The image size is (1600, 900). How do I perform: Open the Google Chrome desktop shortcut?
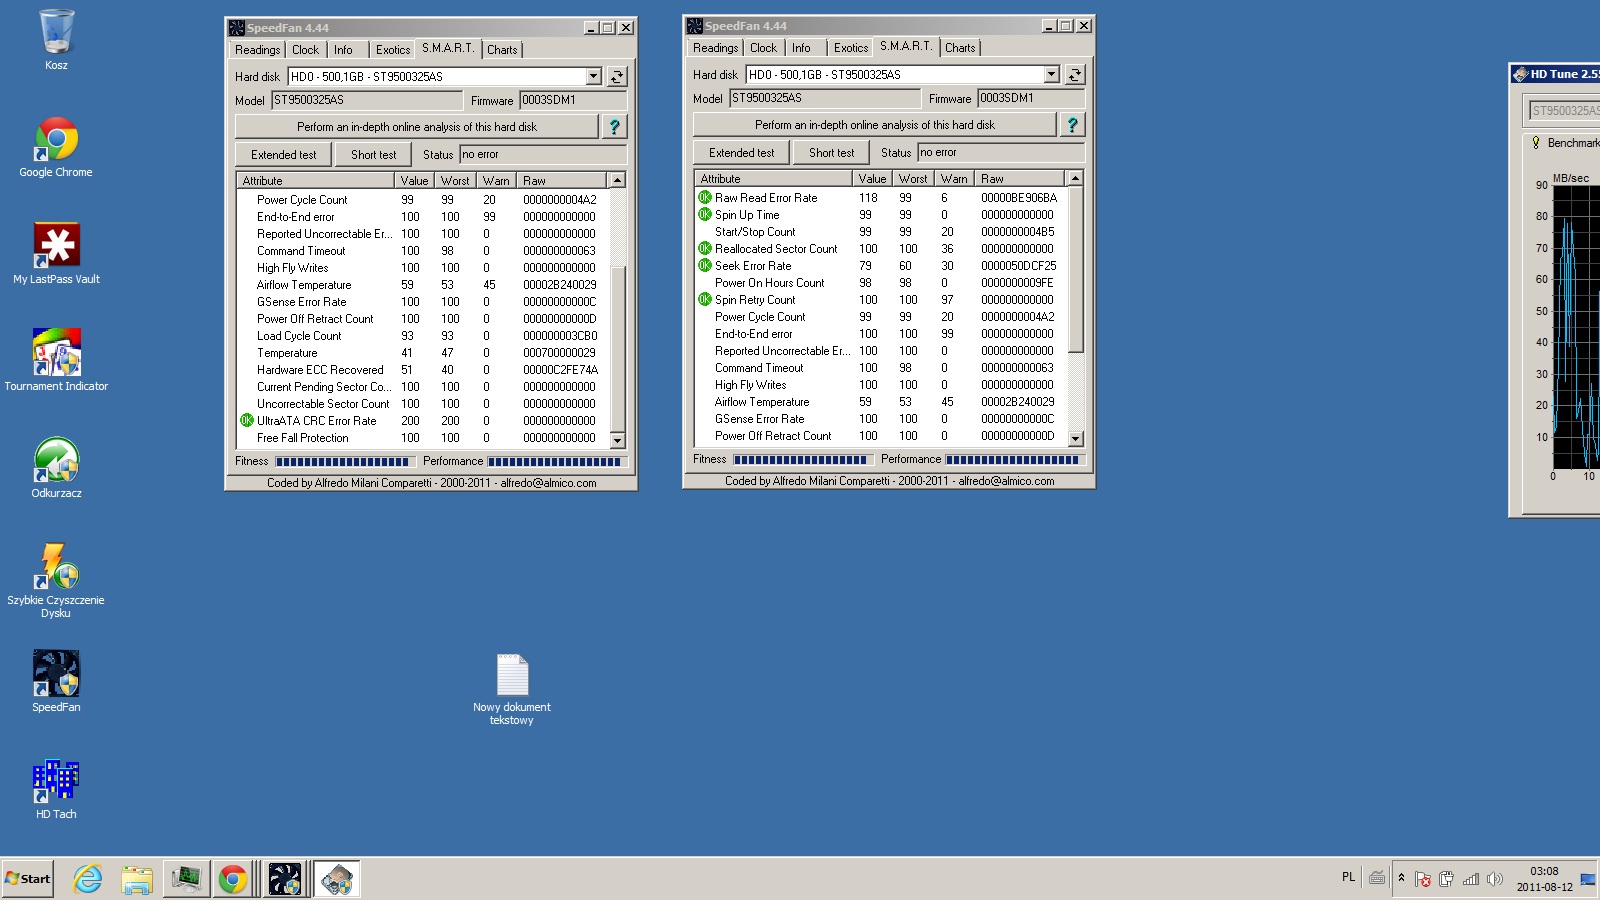[x=56, y=147]
